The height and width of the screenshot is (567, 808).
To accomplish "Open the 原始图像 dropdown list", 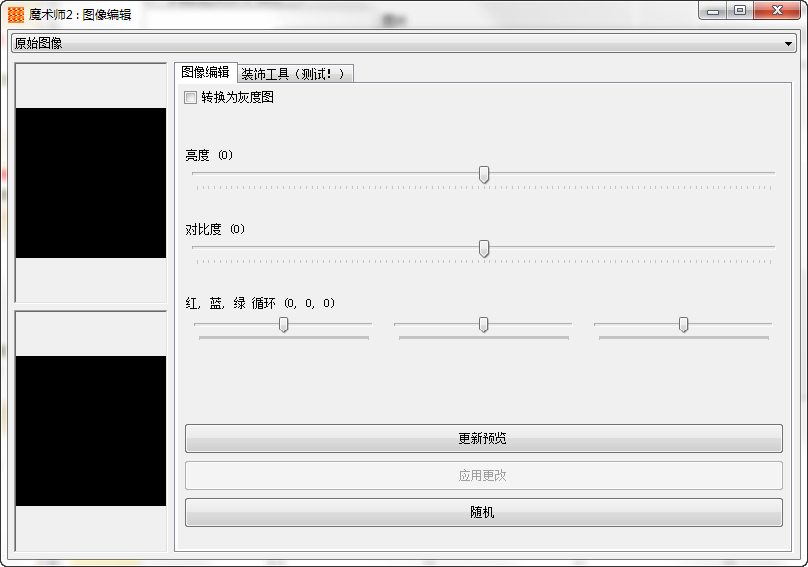I will point(404,43).
